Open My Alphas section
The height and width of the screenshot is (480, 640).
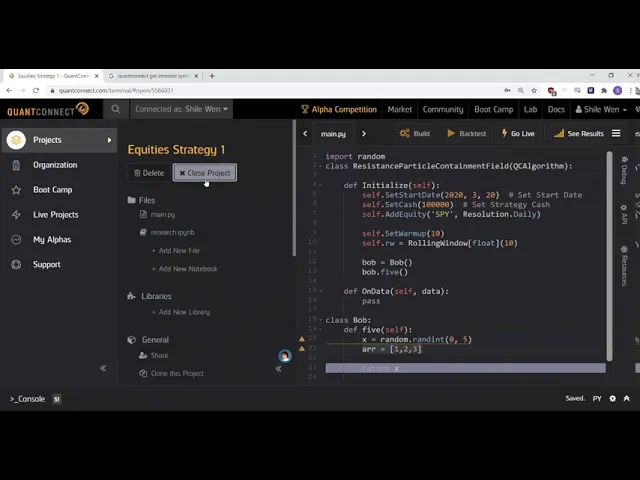52,240
